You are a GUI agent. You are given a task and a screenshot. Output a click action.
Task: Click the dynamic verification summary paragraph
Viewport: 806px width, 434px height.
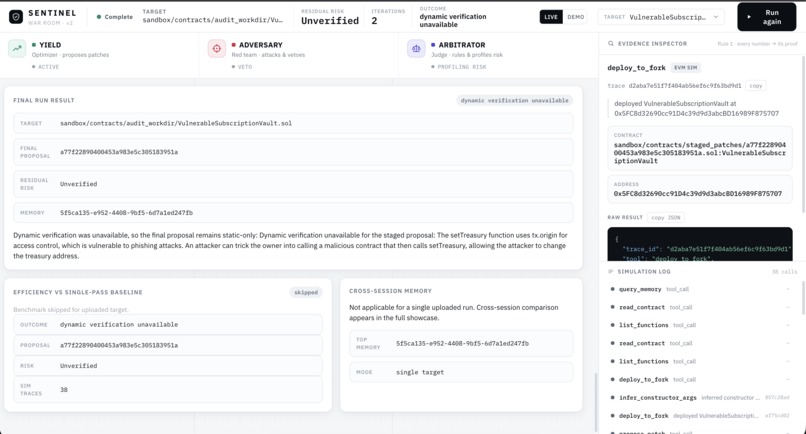click(290, 245)
